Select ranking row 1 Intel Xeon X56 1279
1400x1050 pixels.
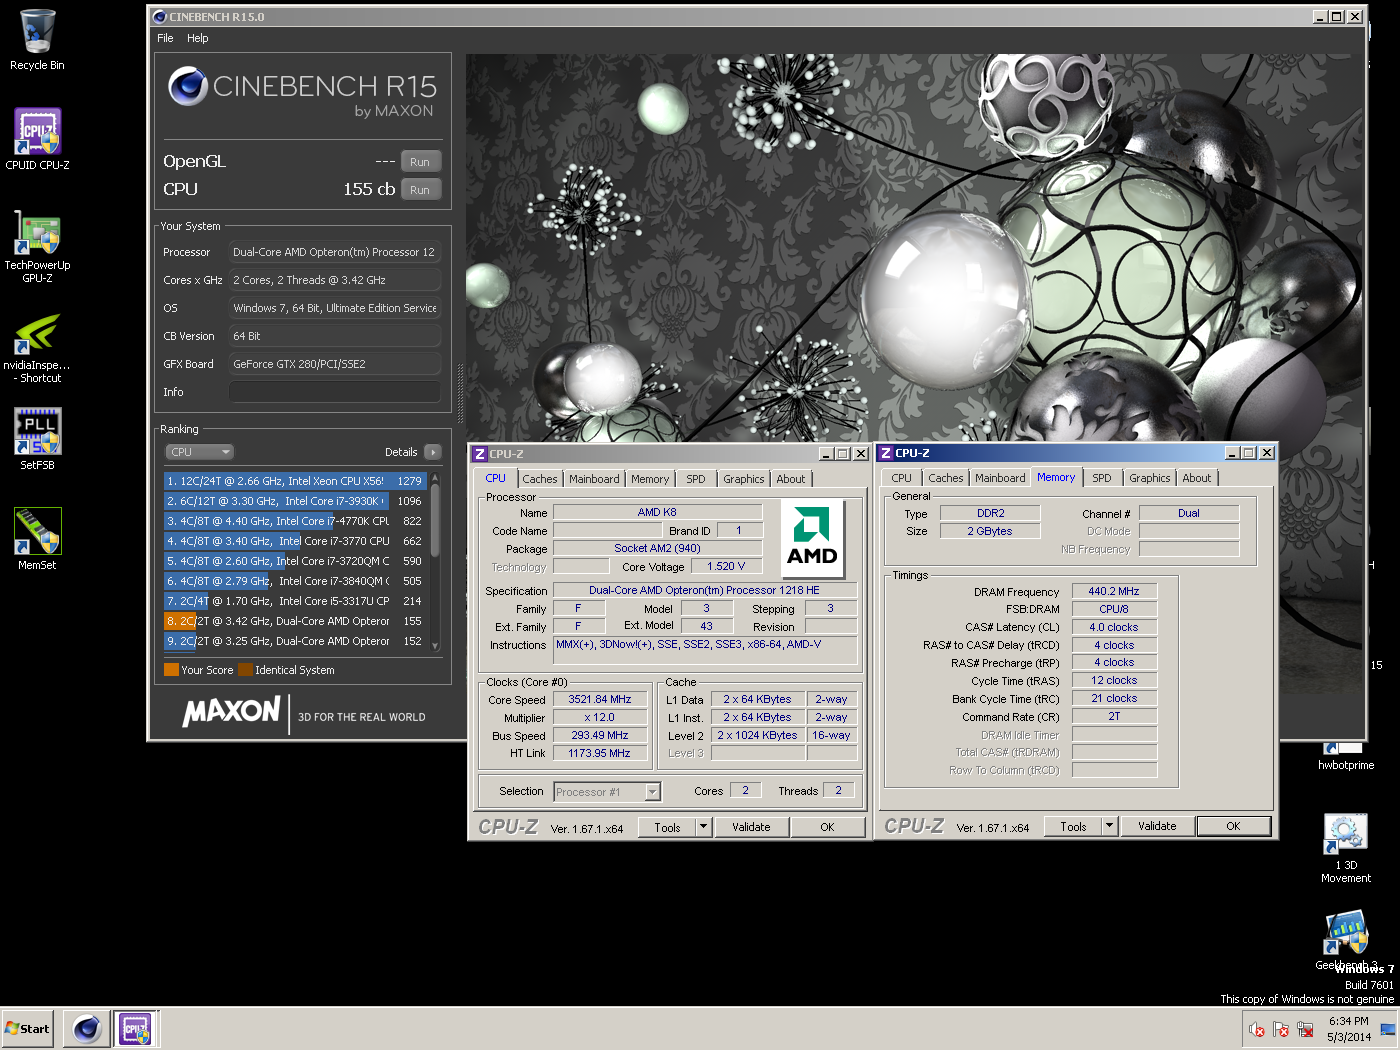pyautogui.click(x=295, y=481)
